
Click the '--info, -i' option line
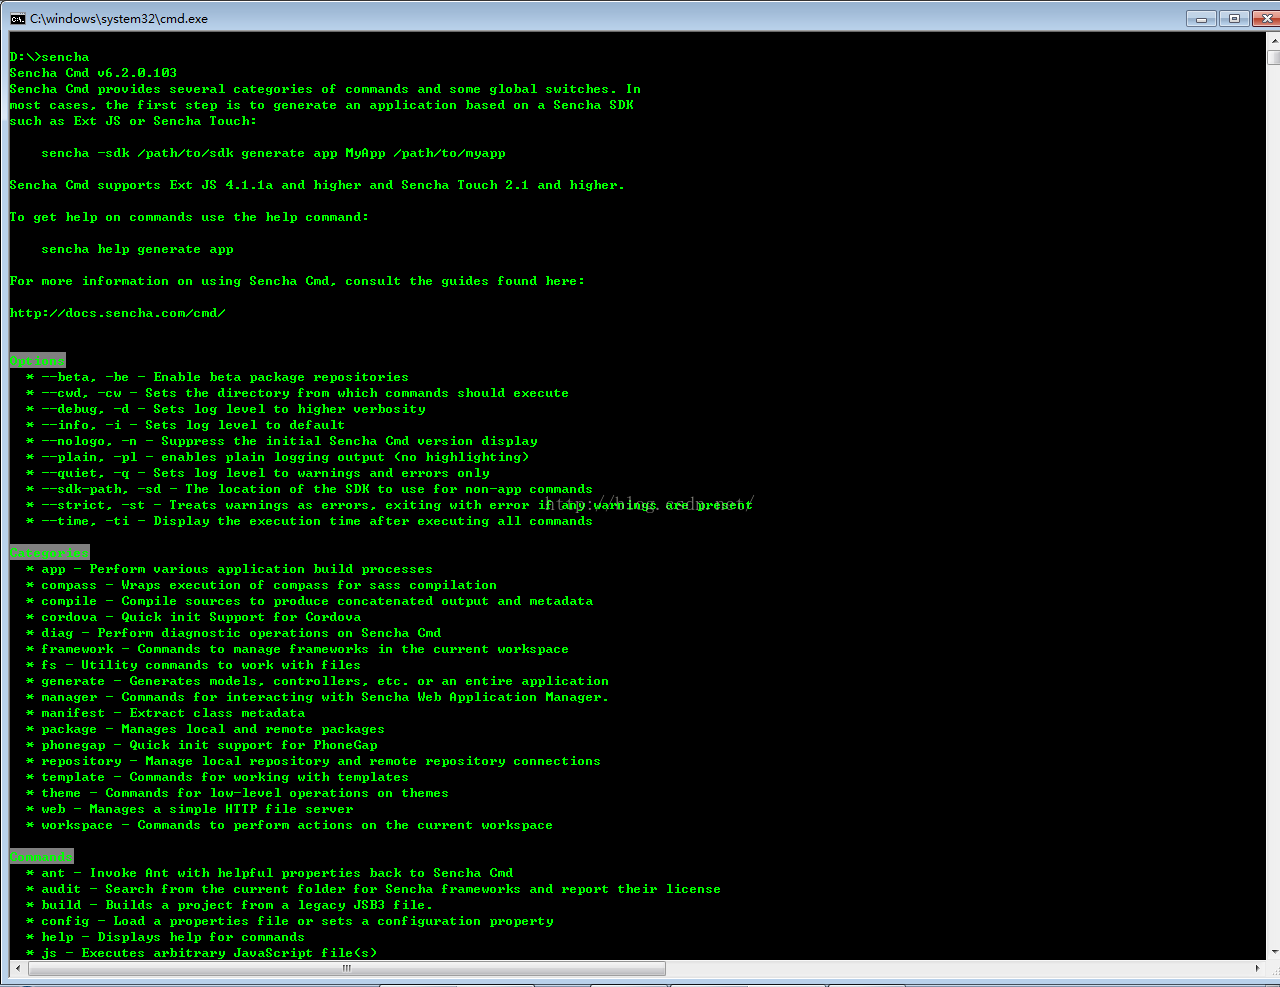[185, 425]
